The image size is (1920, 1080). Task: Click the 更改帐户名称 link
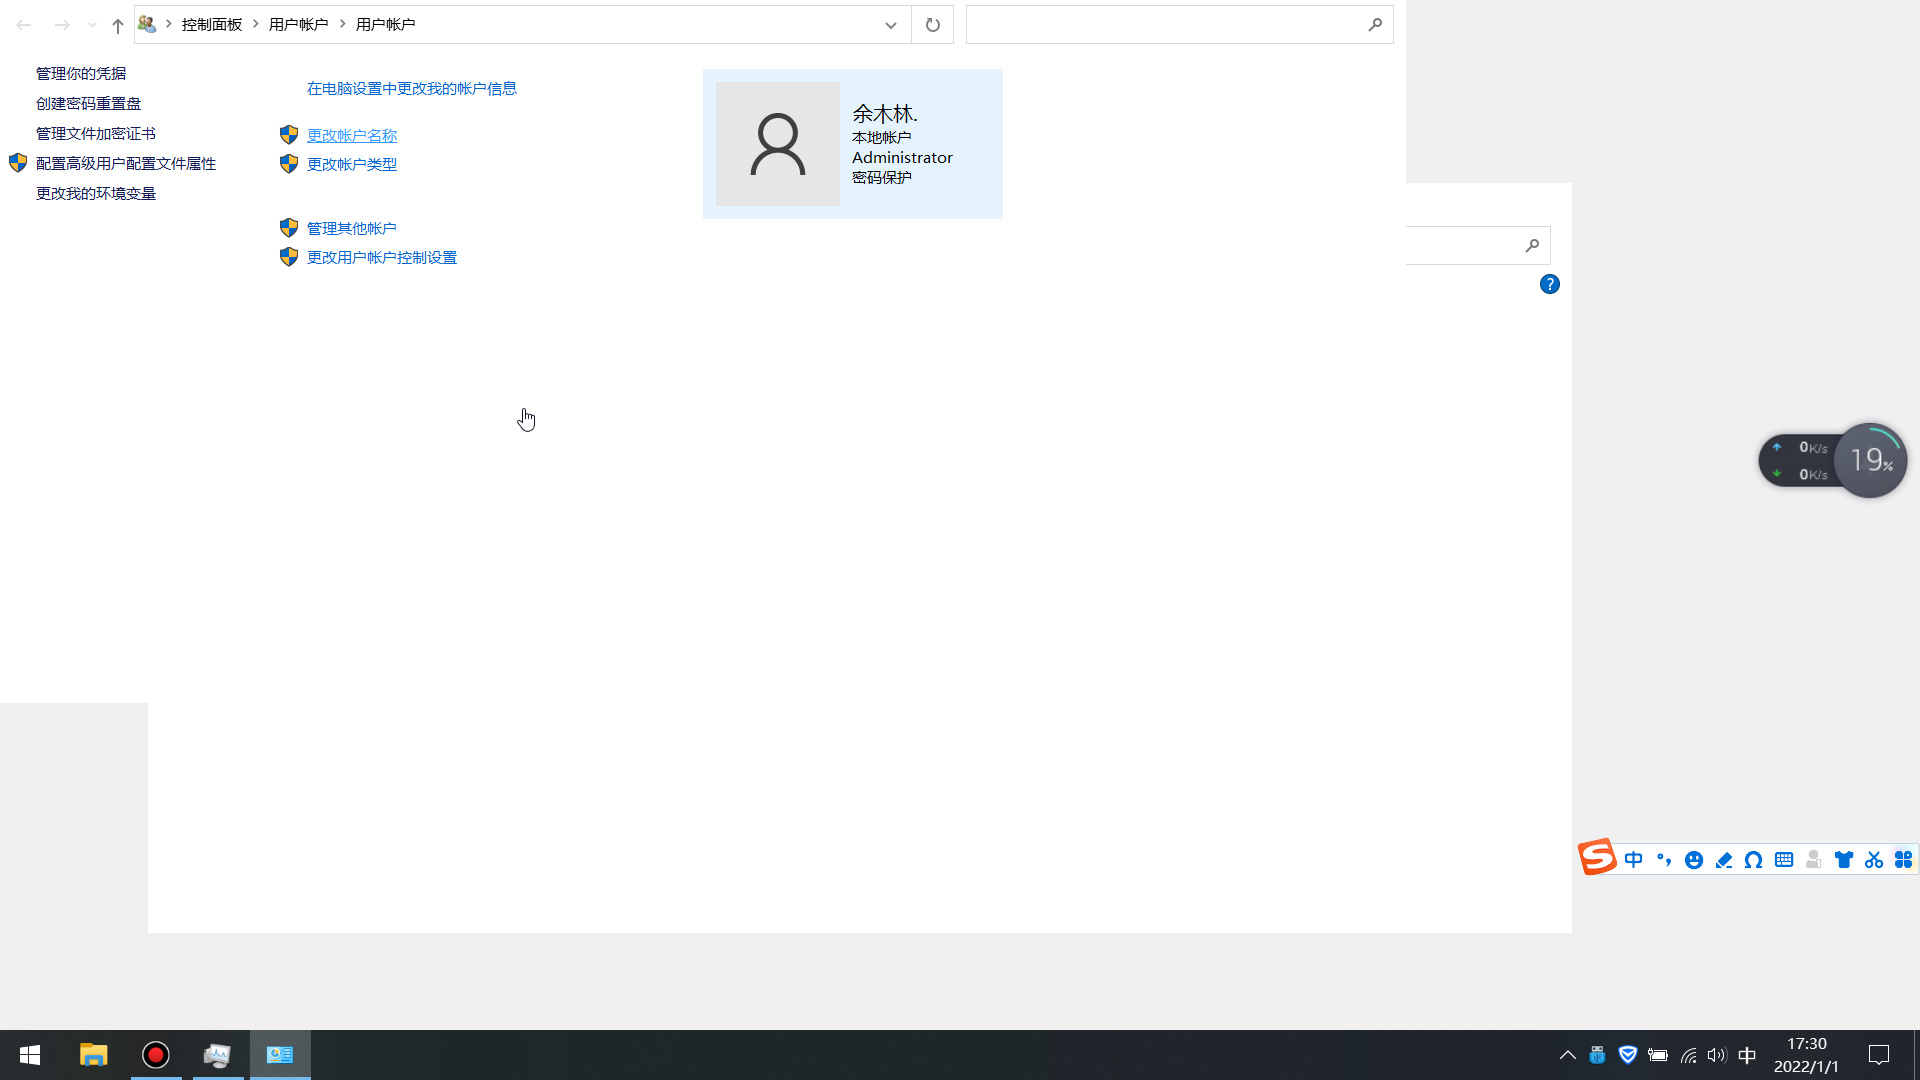[351, 135]
